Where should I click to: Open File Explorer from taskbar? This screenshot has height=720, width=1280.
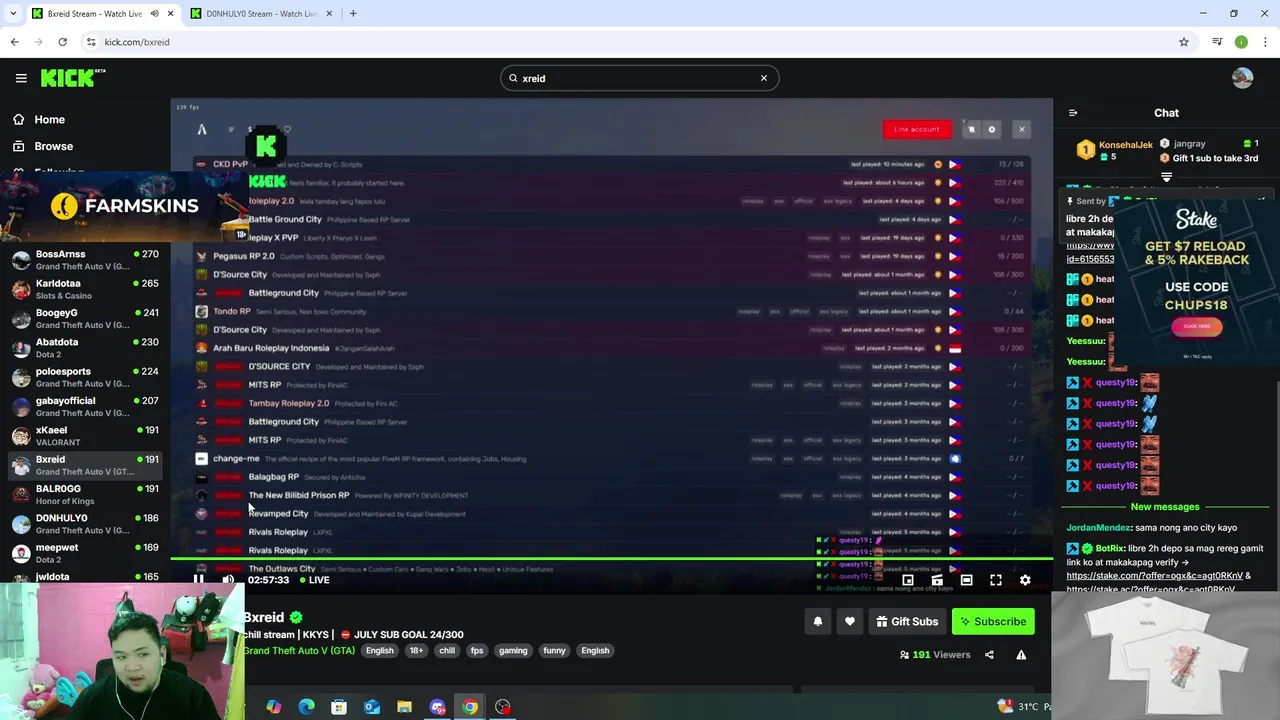point(404,707)
